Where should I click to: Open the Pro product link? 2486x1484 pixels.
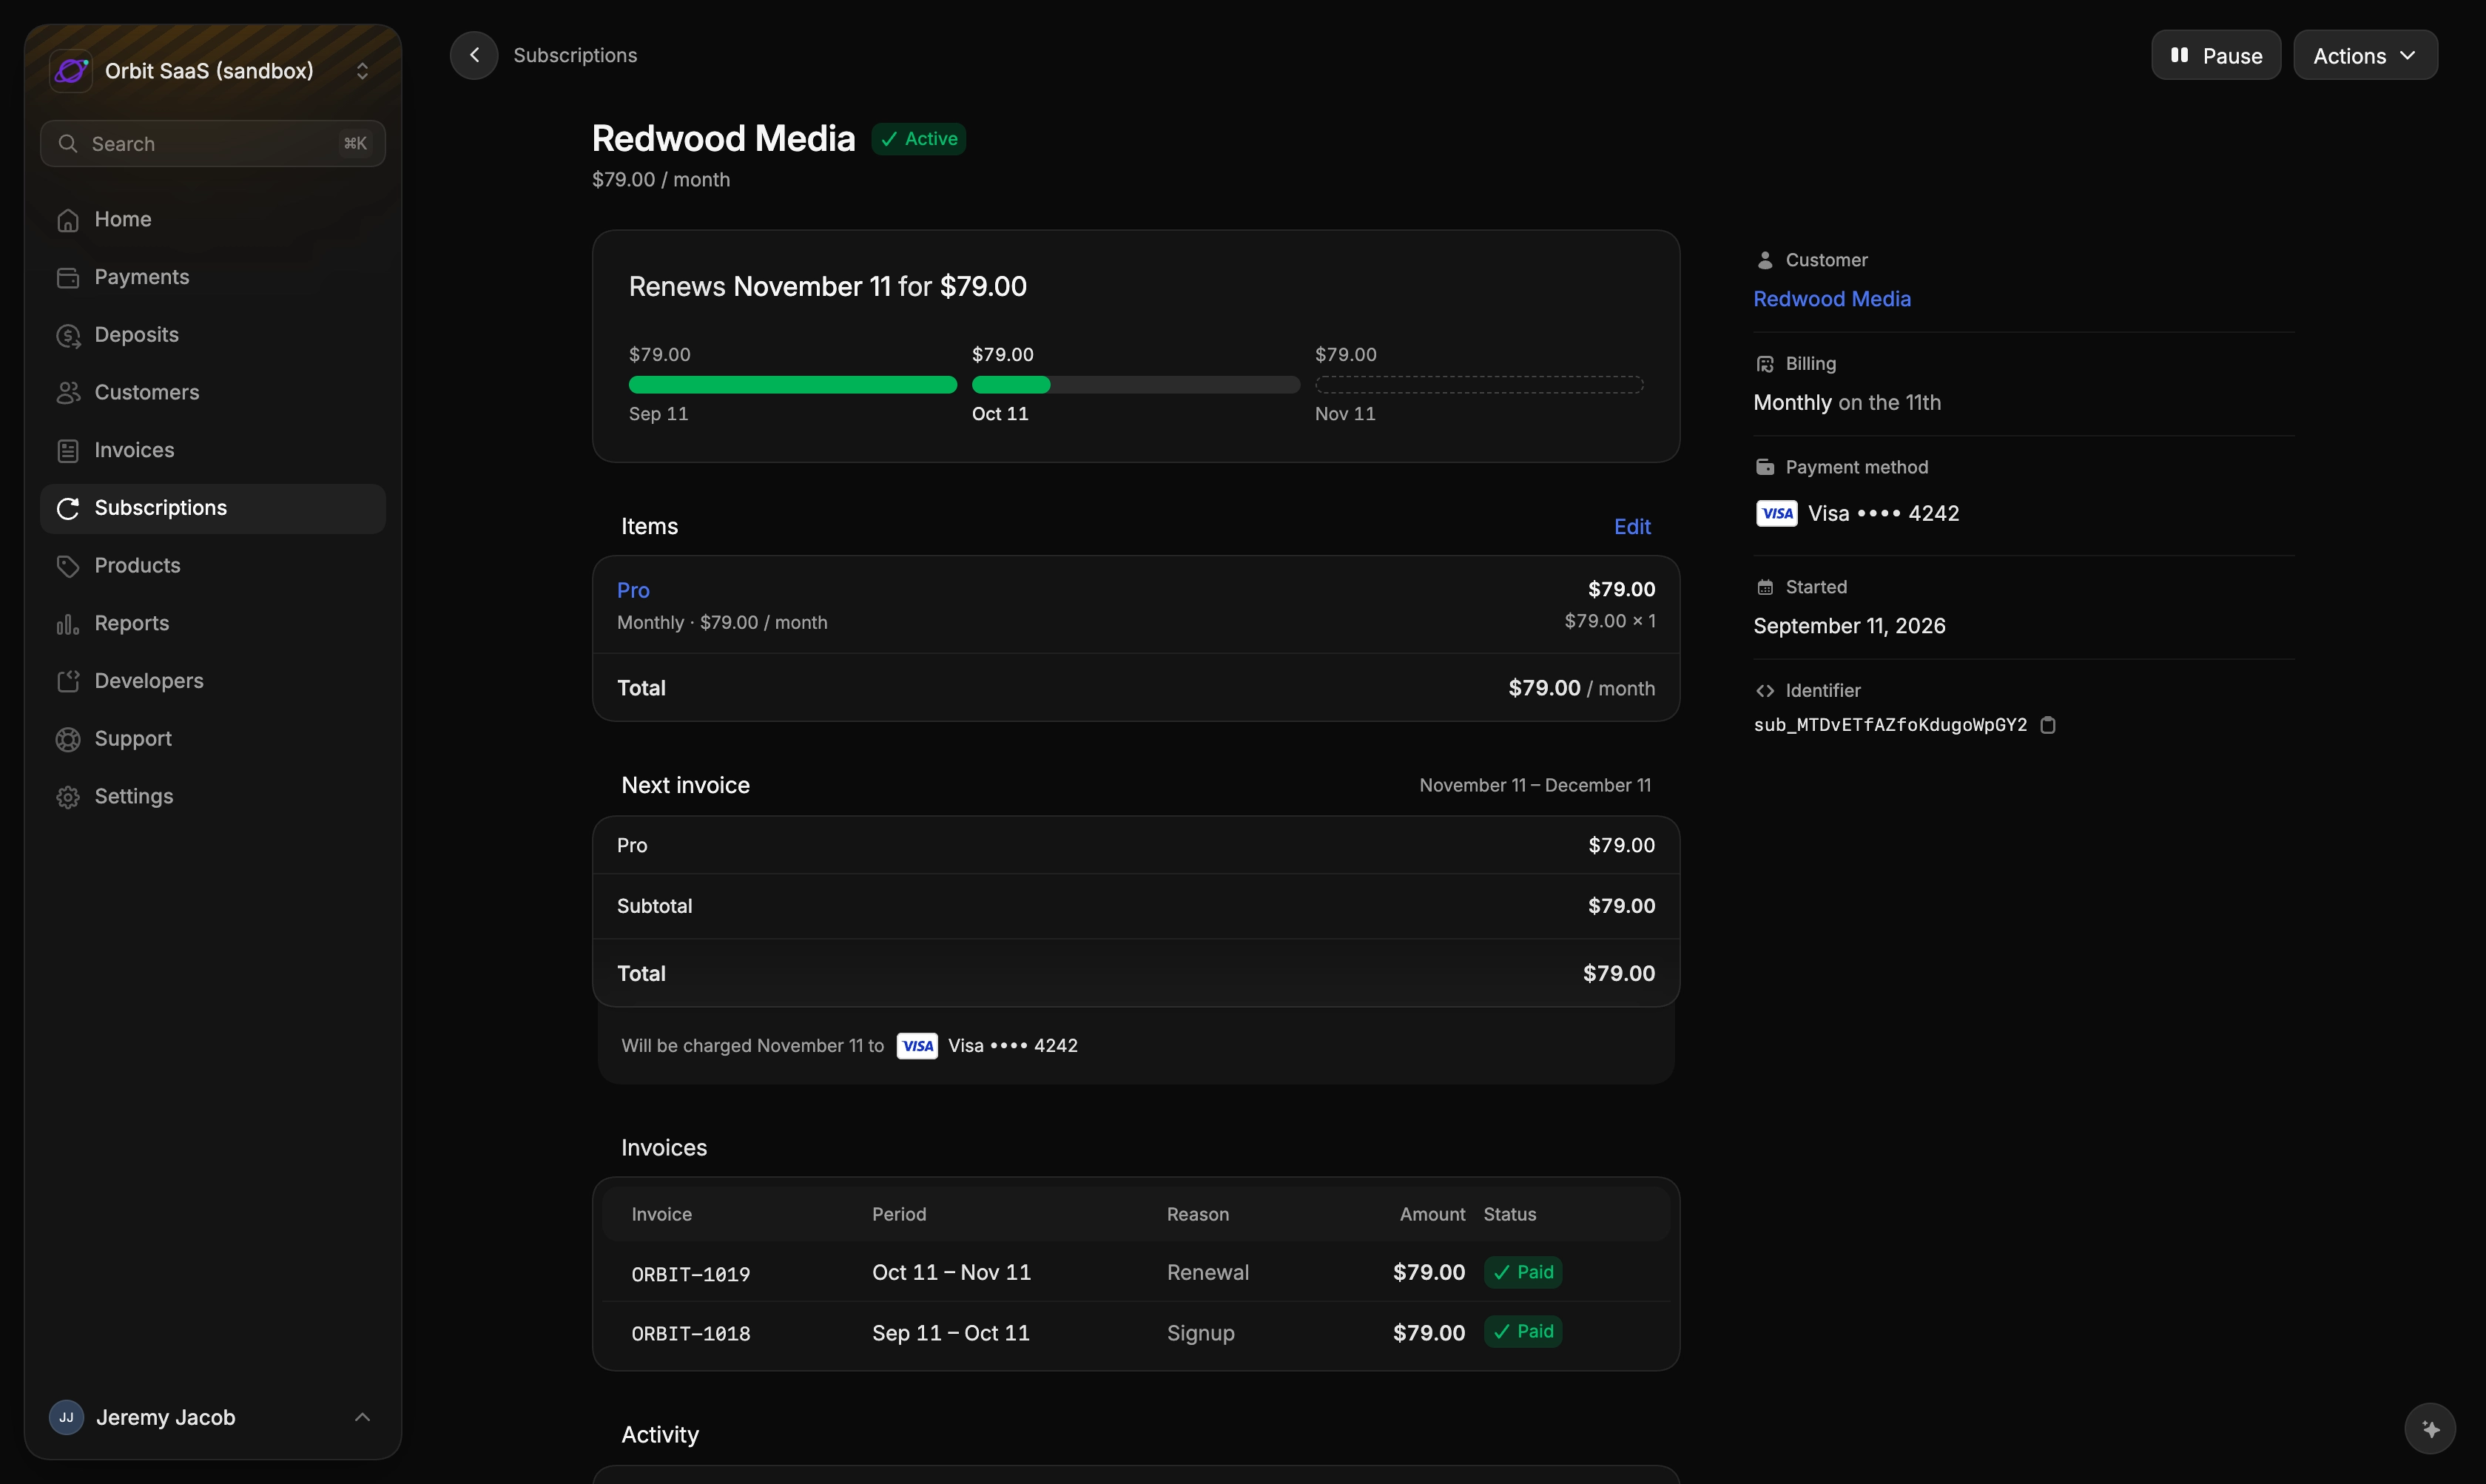click(633, 591)
